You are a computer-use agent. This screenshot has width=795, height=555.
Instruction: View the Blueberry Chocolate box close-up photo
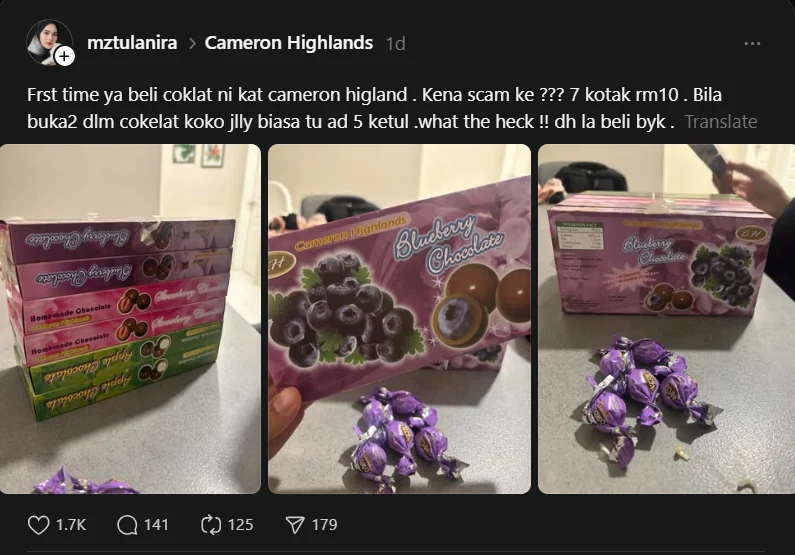pos(399,319)
